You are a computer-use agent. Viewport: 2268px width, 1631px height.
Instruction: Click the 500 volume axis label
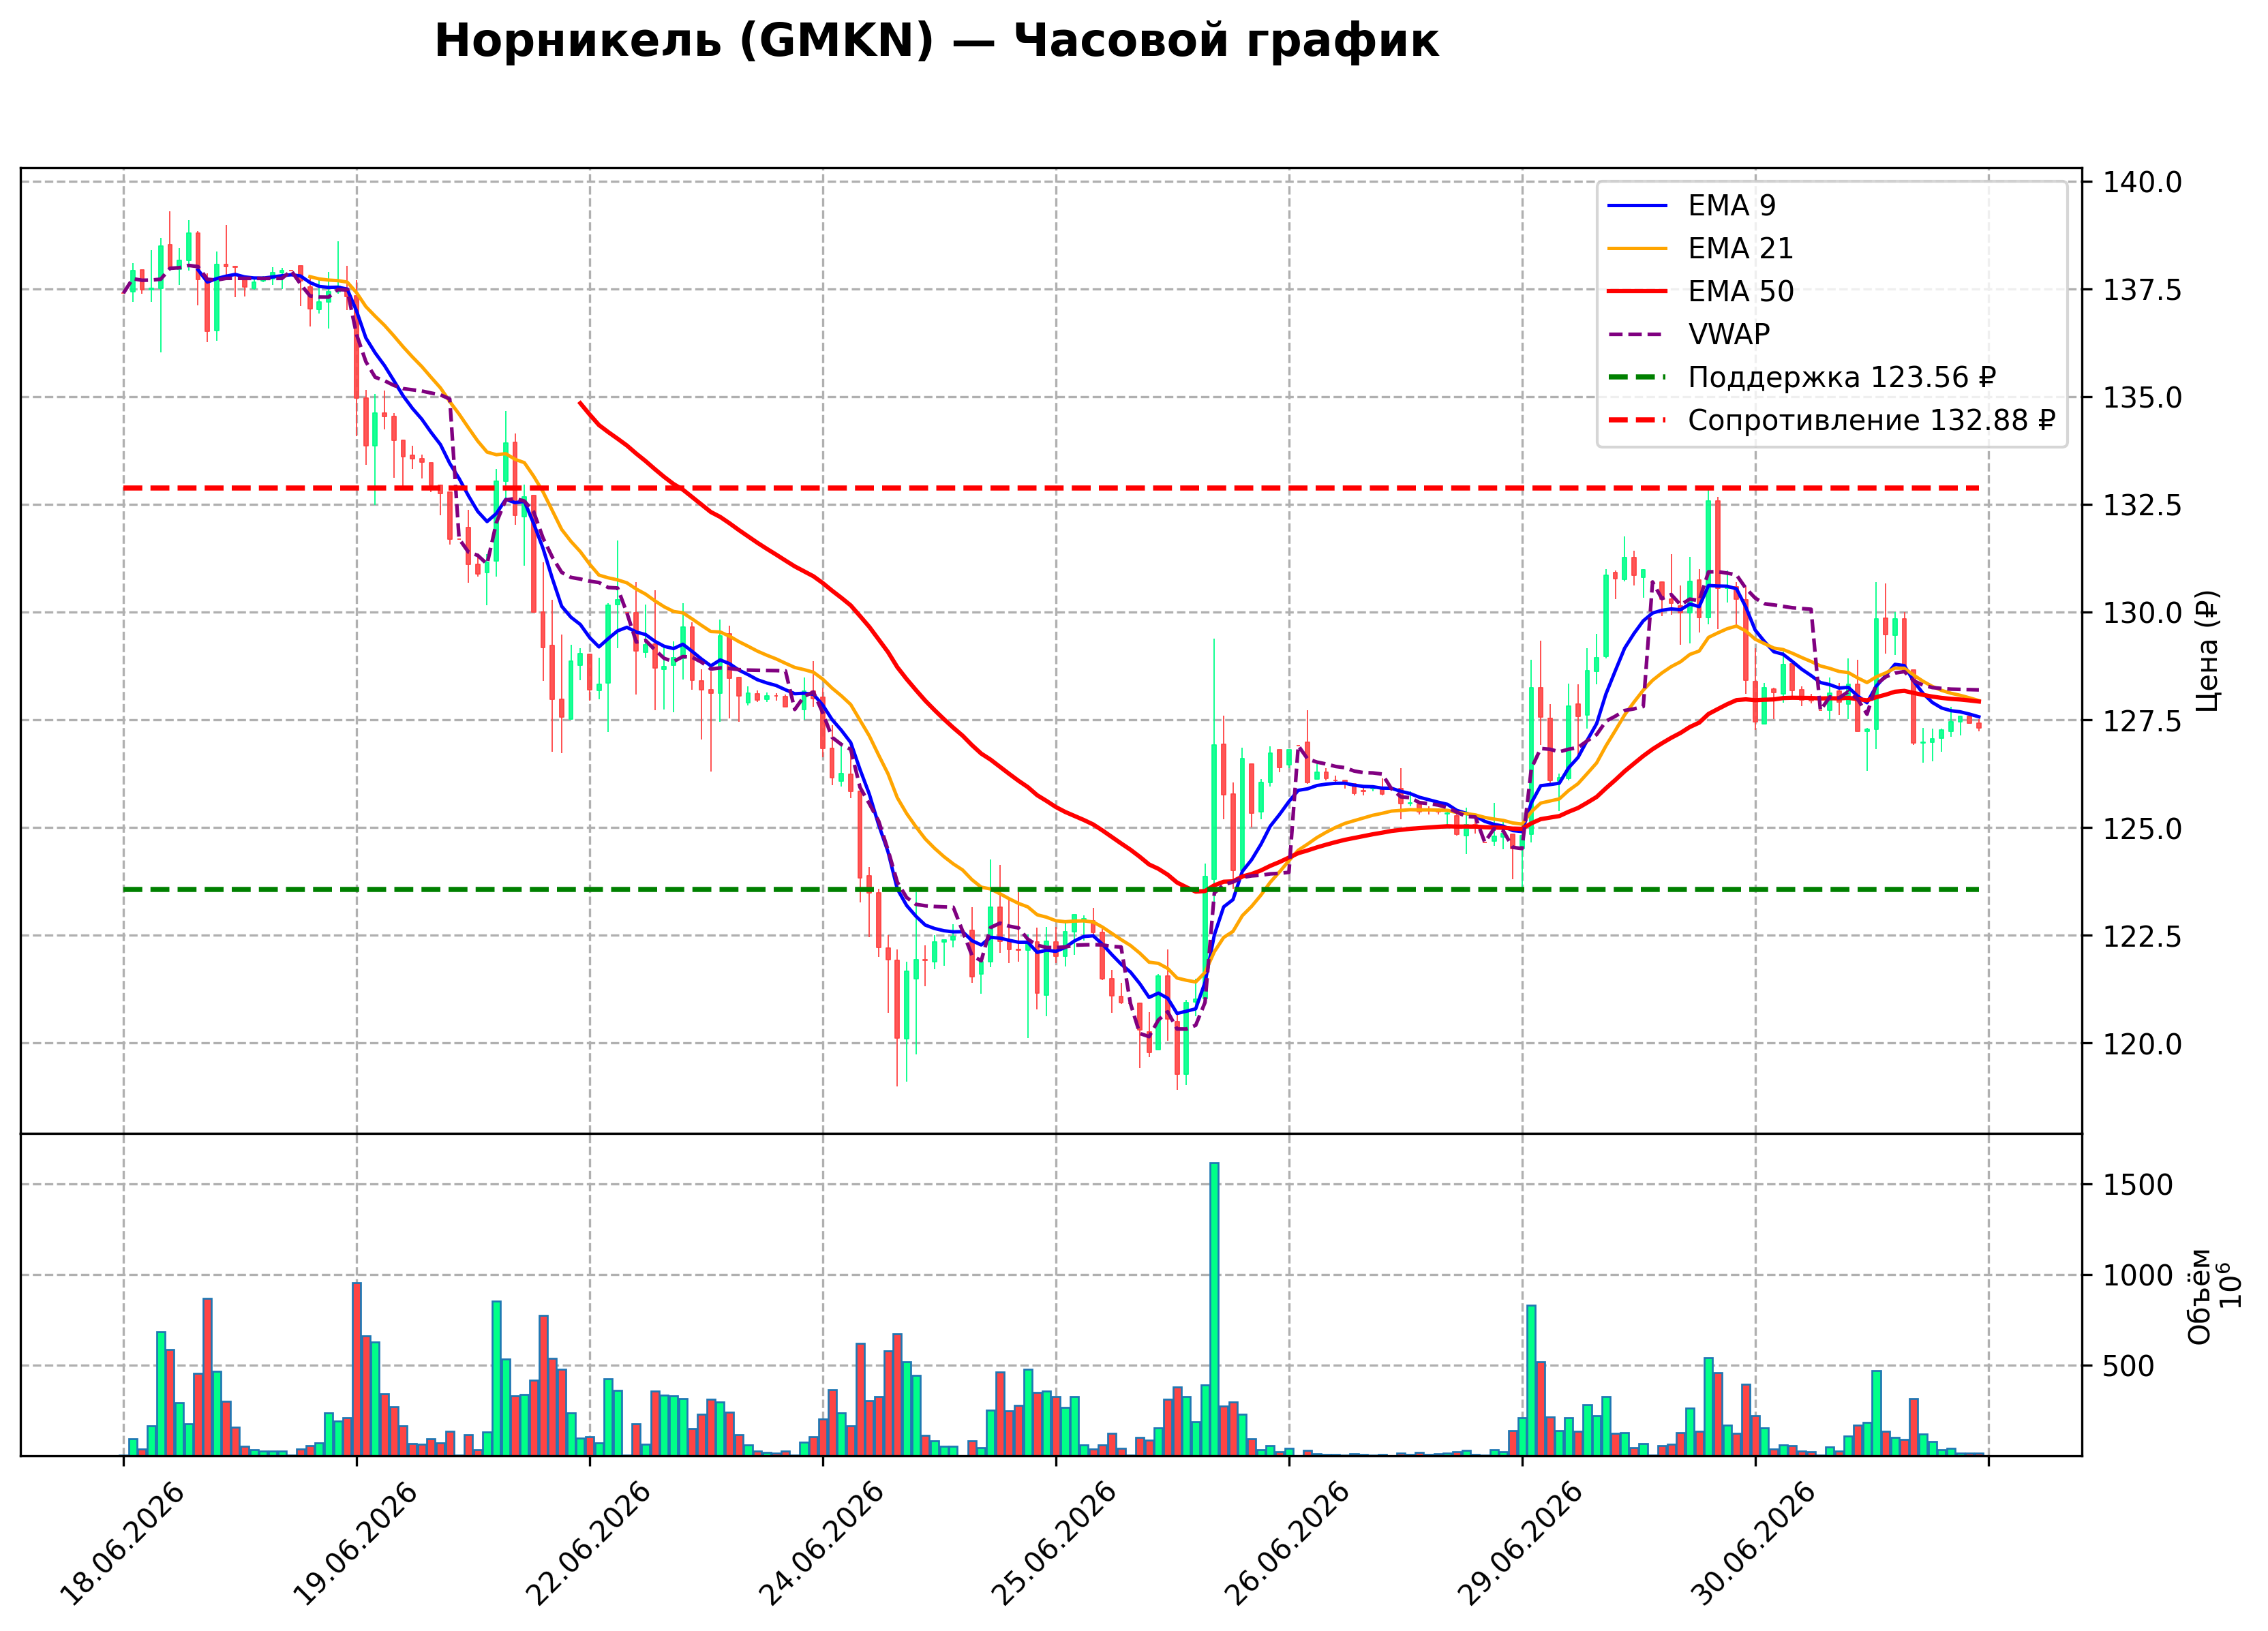point(2129,1366)
